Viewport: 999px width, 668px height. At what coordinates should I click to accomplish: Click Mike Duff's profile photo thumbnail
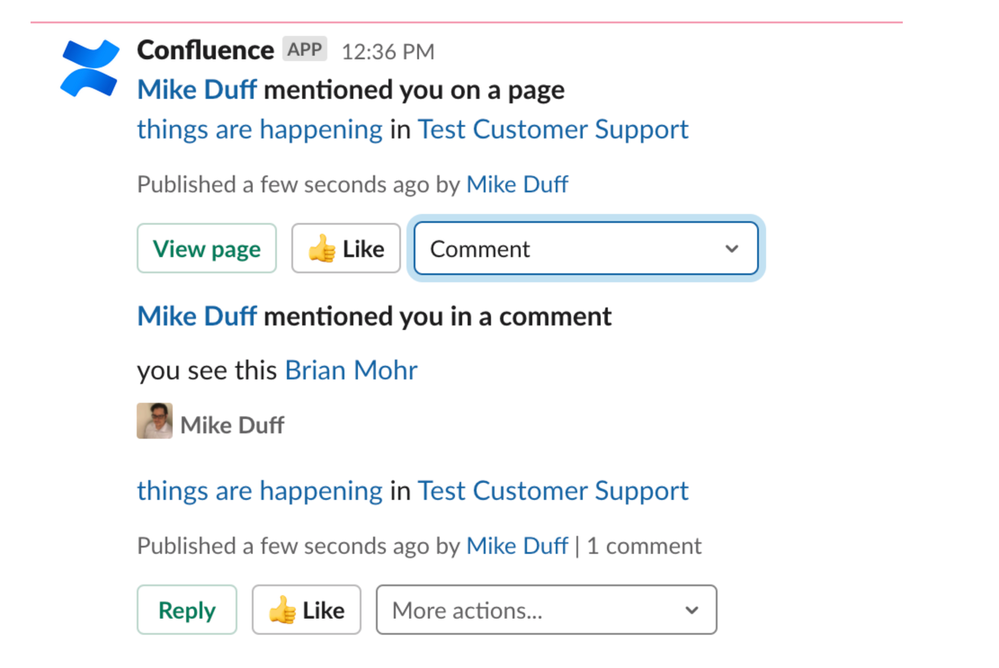154,421
